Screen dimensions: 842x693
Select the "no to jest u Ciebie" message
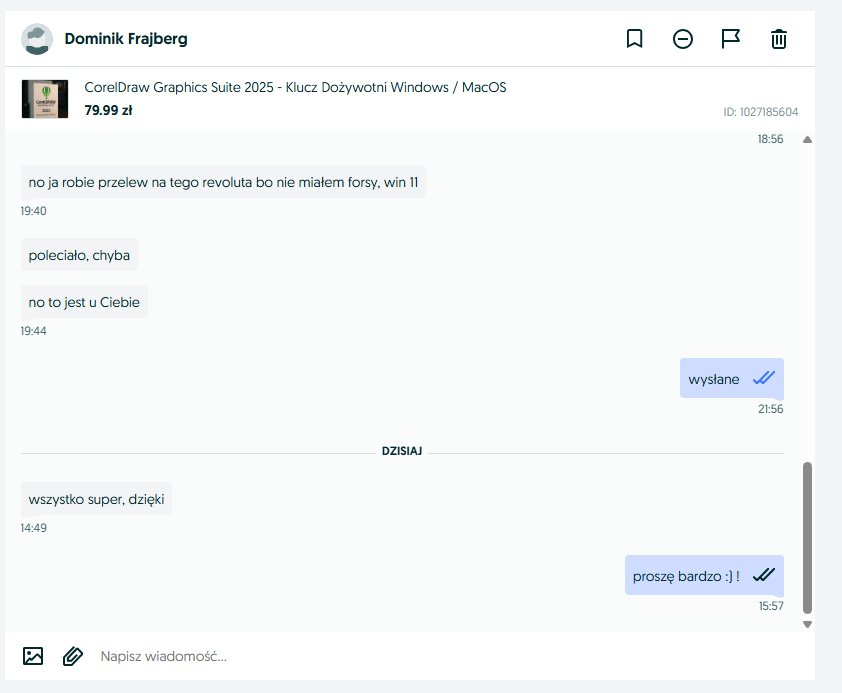(84, 302)
